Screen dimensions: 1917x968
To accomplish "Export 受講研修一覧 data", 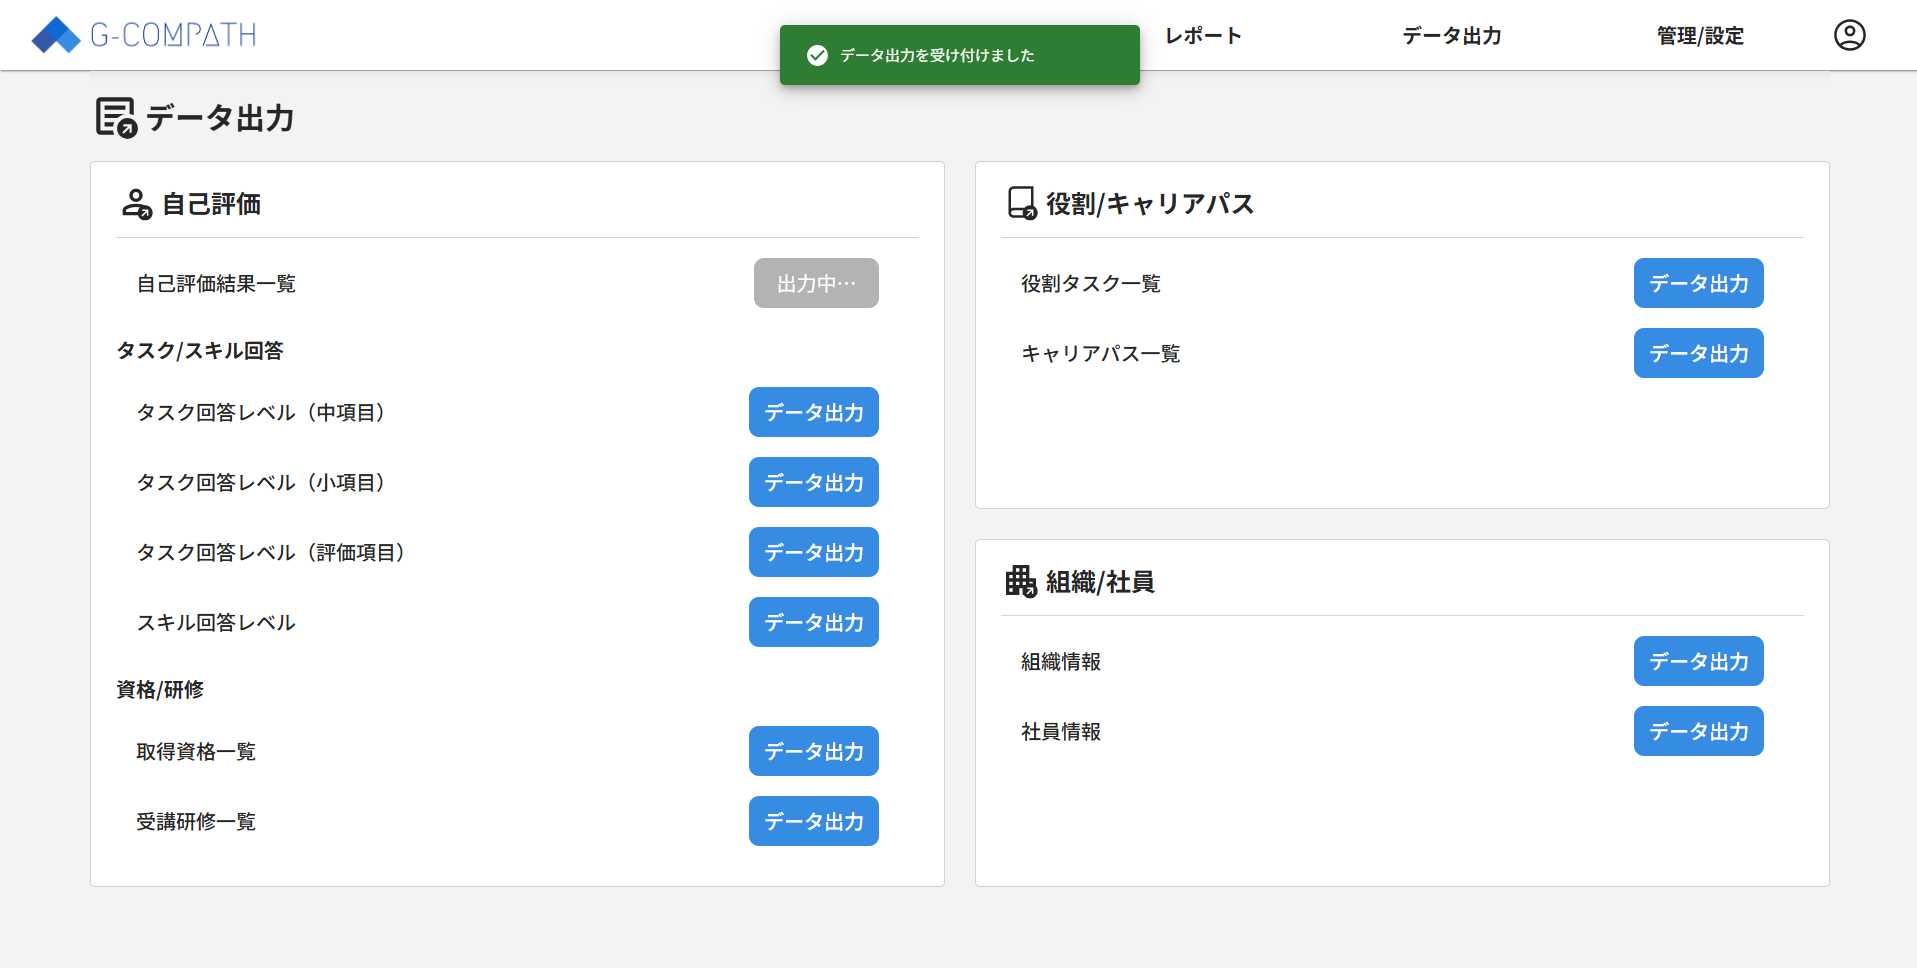I will pyautogui.click(x=813, y=821).
